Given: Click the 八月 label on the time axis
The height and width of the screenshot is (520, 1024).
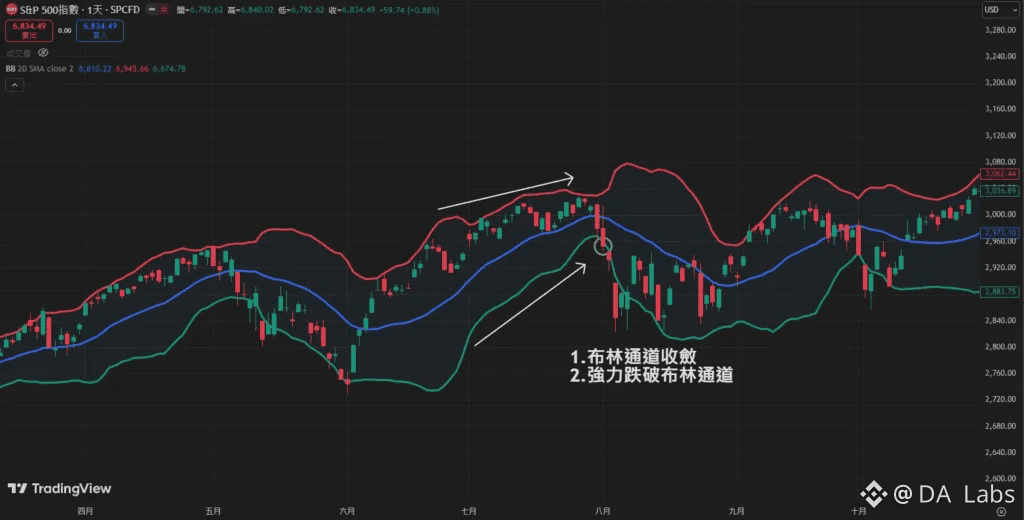Looking at the screenshot, I should pyautogui.click(x=602, y=512).
